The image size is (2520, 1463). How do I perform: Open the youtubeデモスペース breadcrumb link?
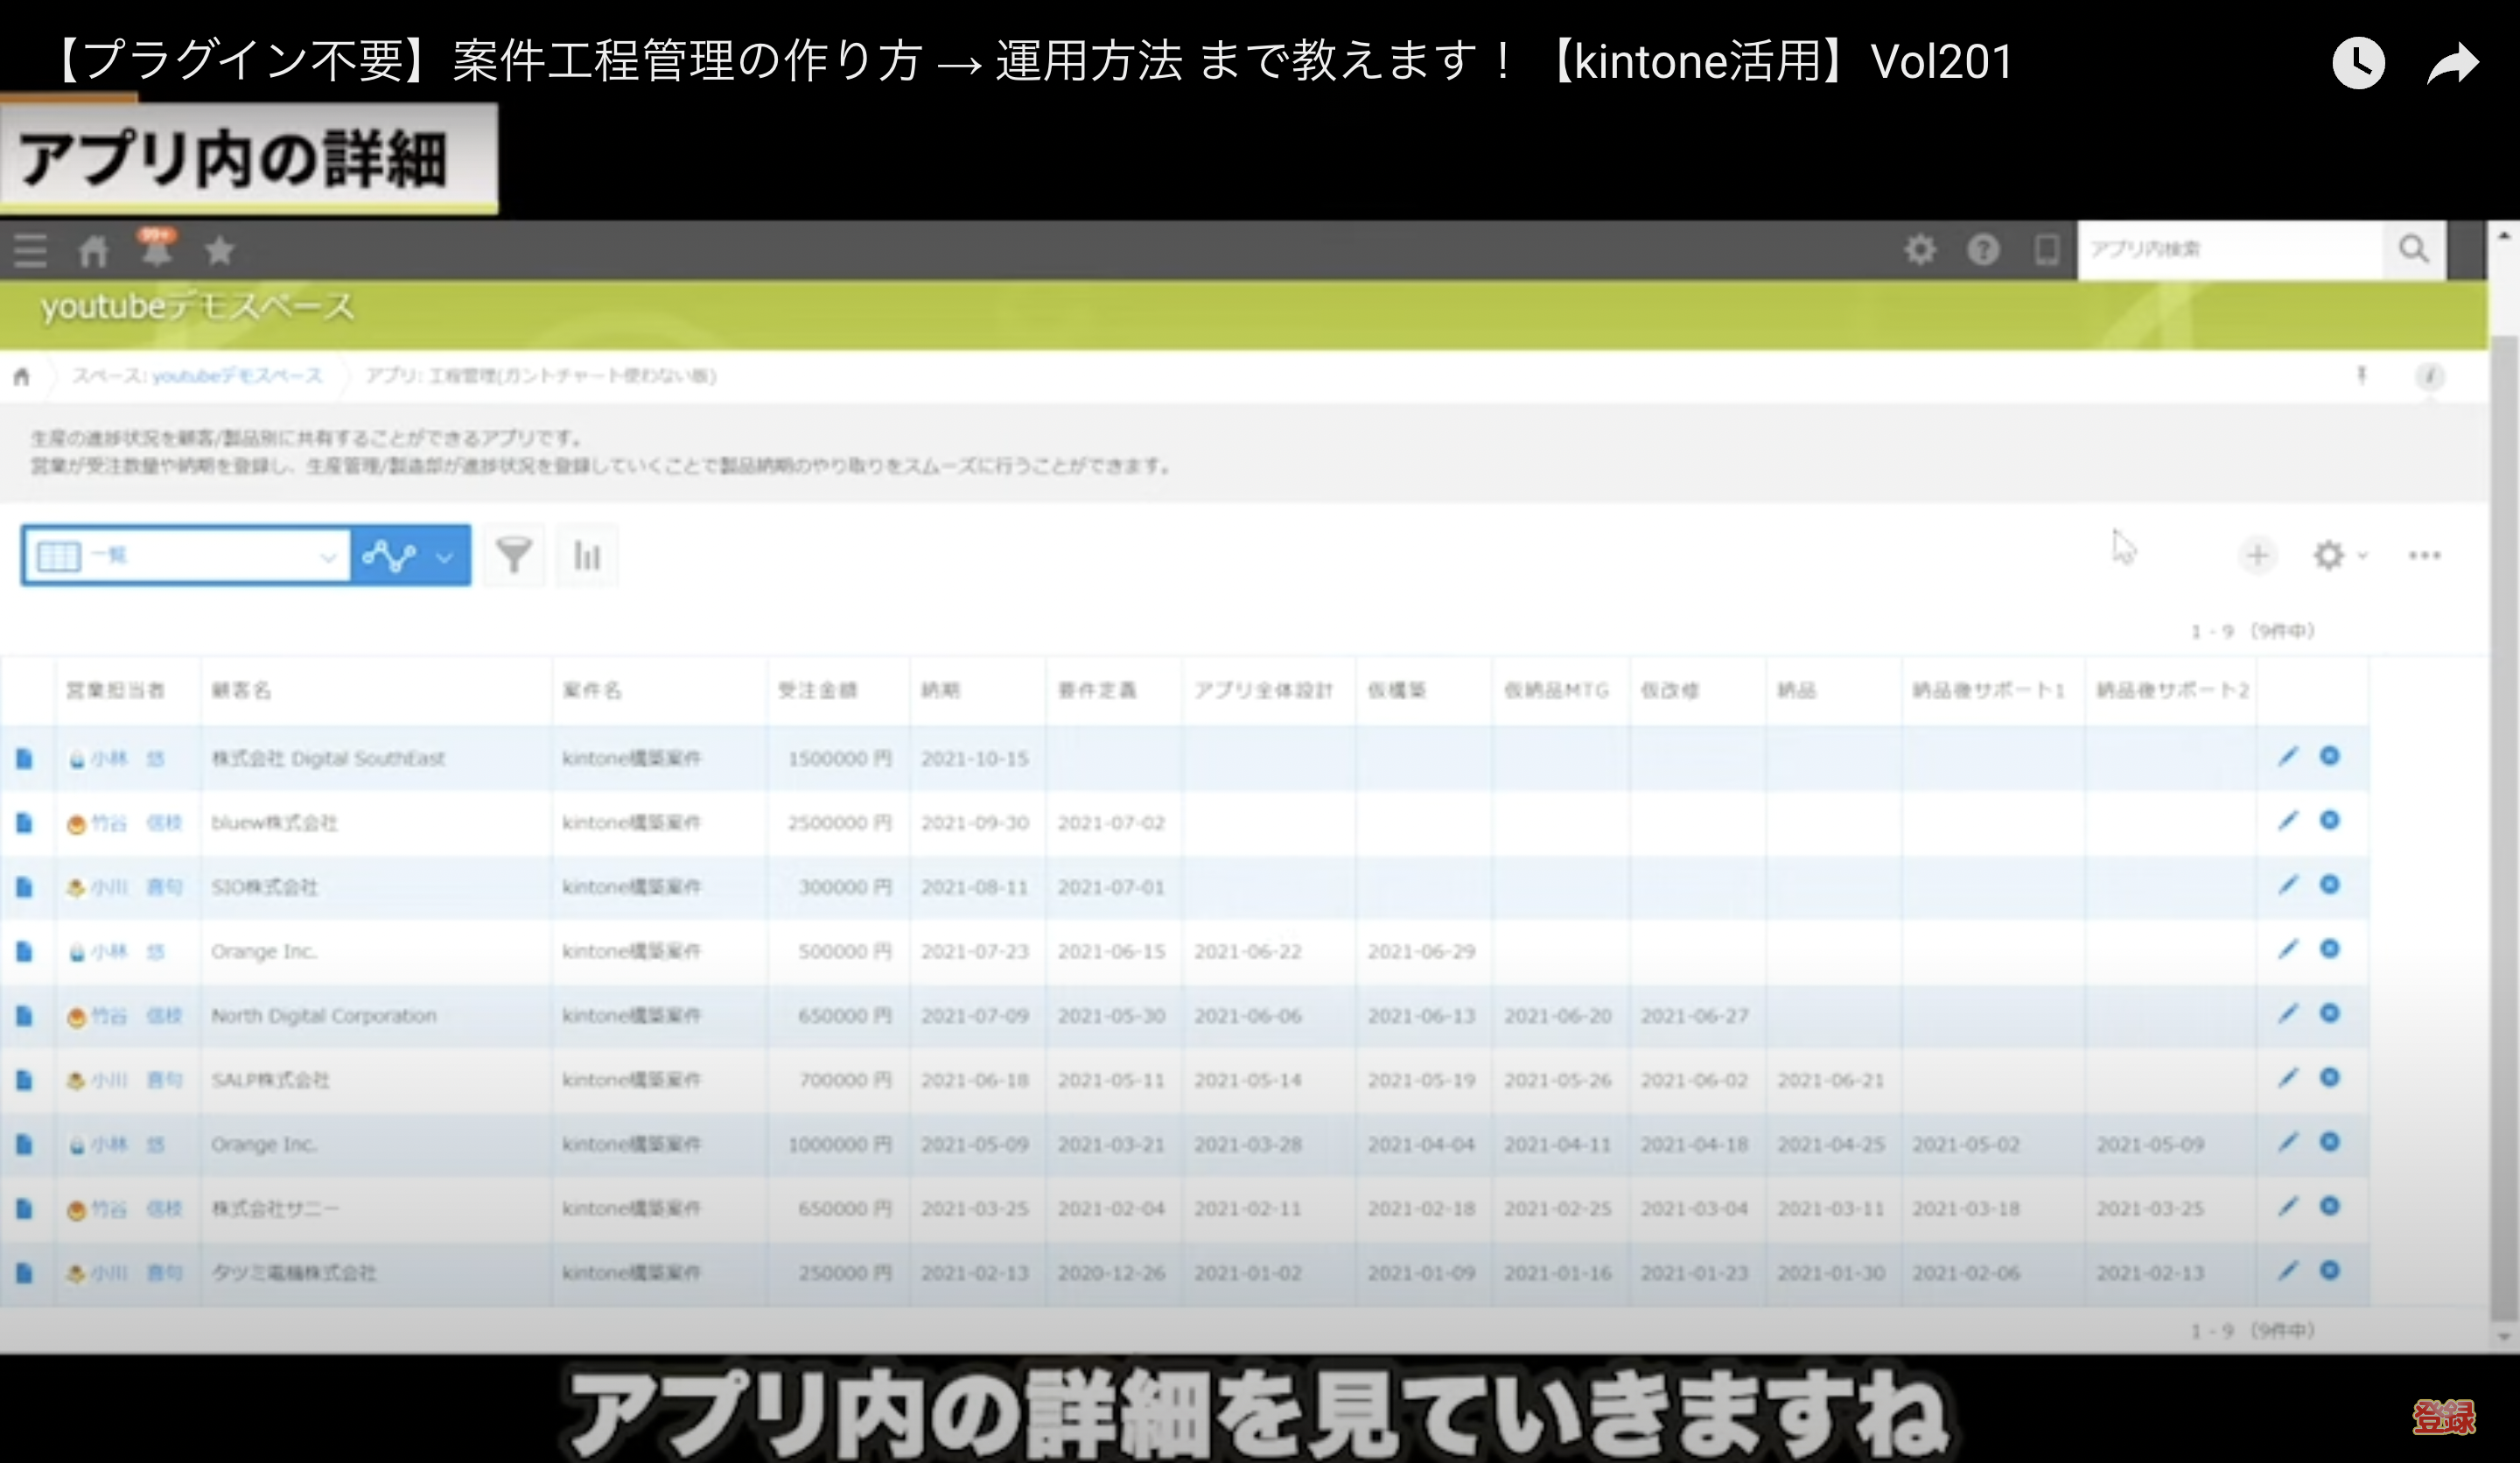(237, 376)
